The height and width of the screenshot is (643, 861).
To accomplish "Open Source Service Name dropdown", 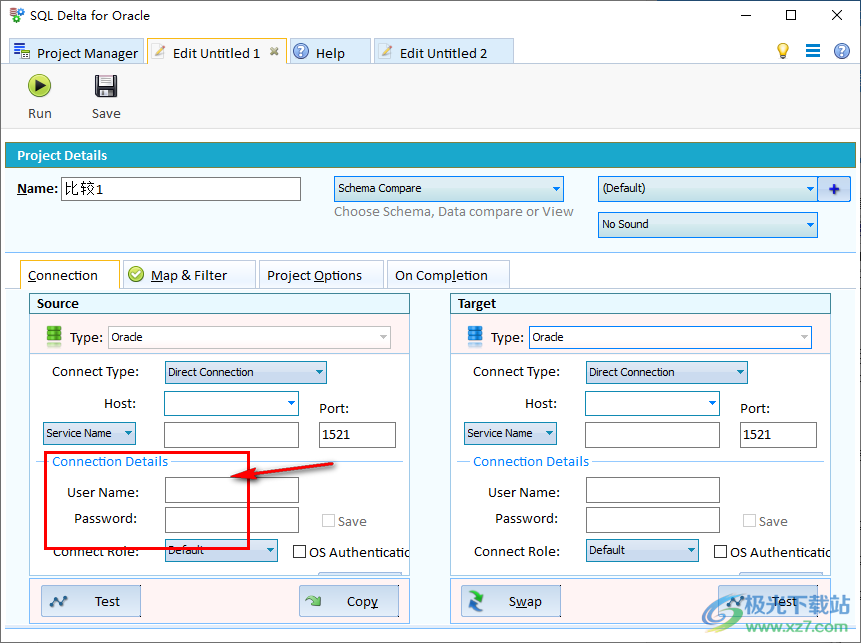I will (90, 433).
